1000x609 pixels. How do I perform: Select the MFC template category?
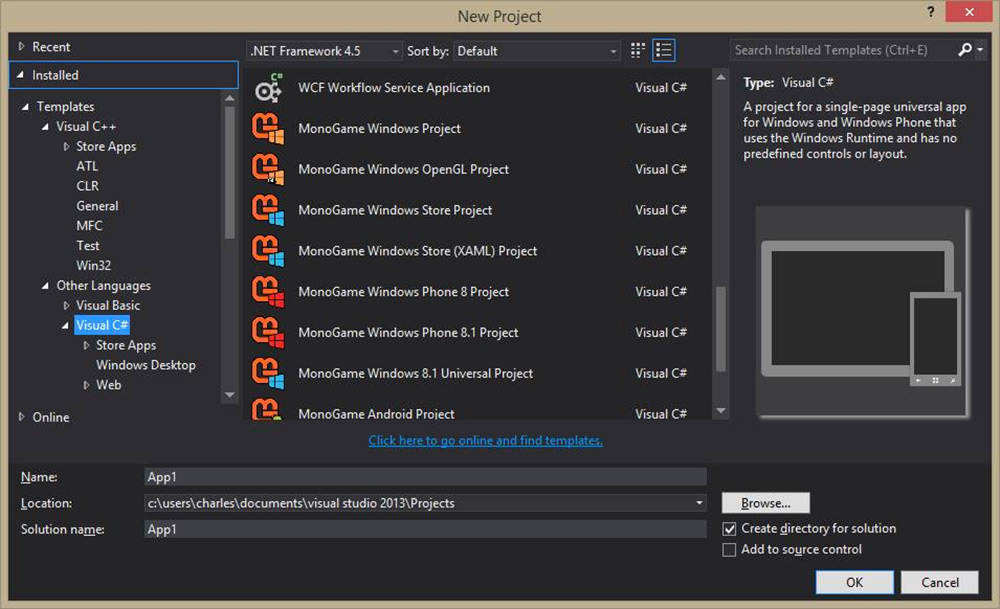point(89,225)
